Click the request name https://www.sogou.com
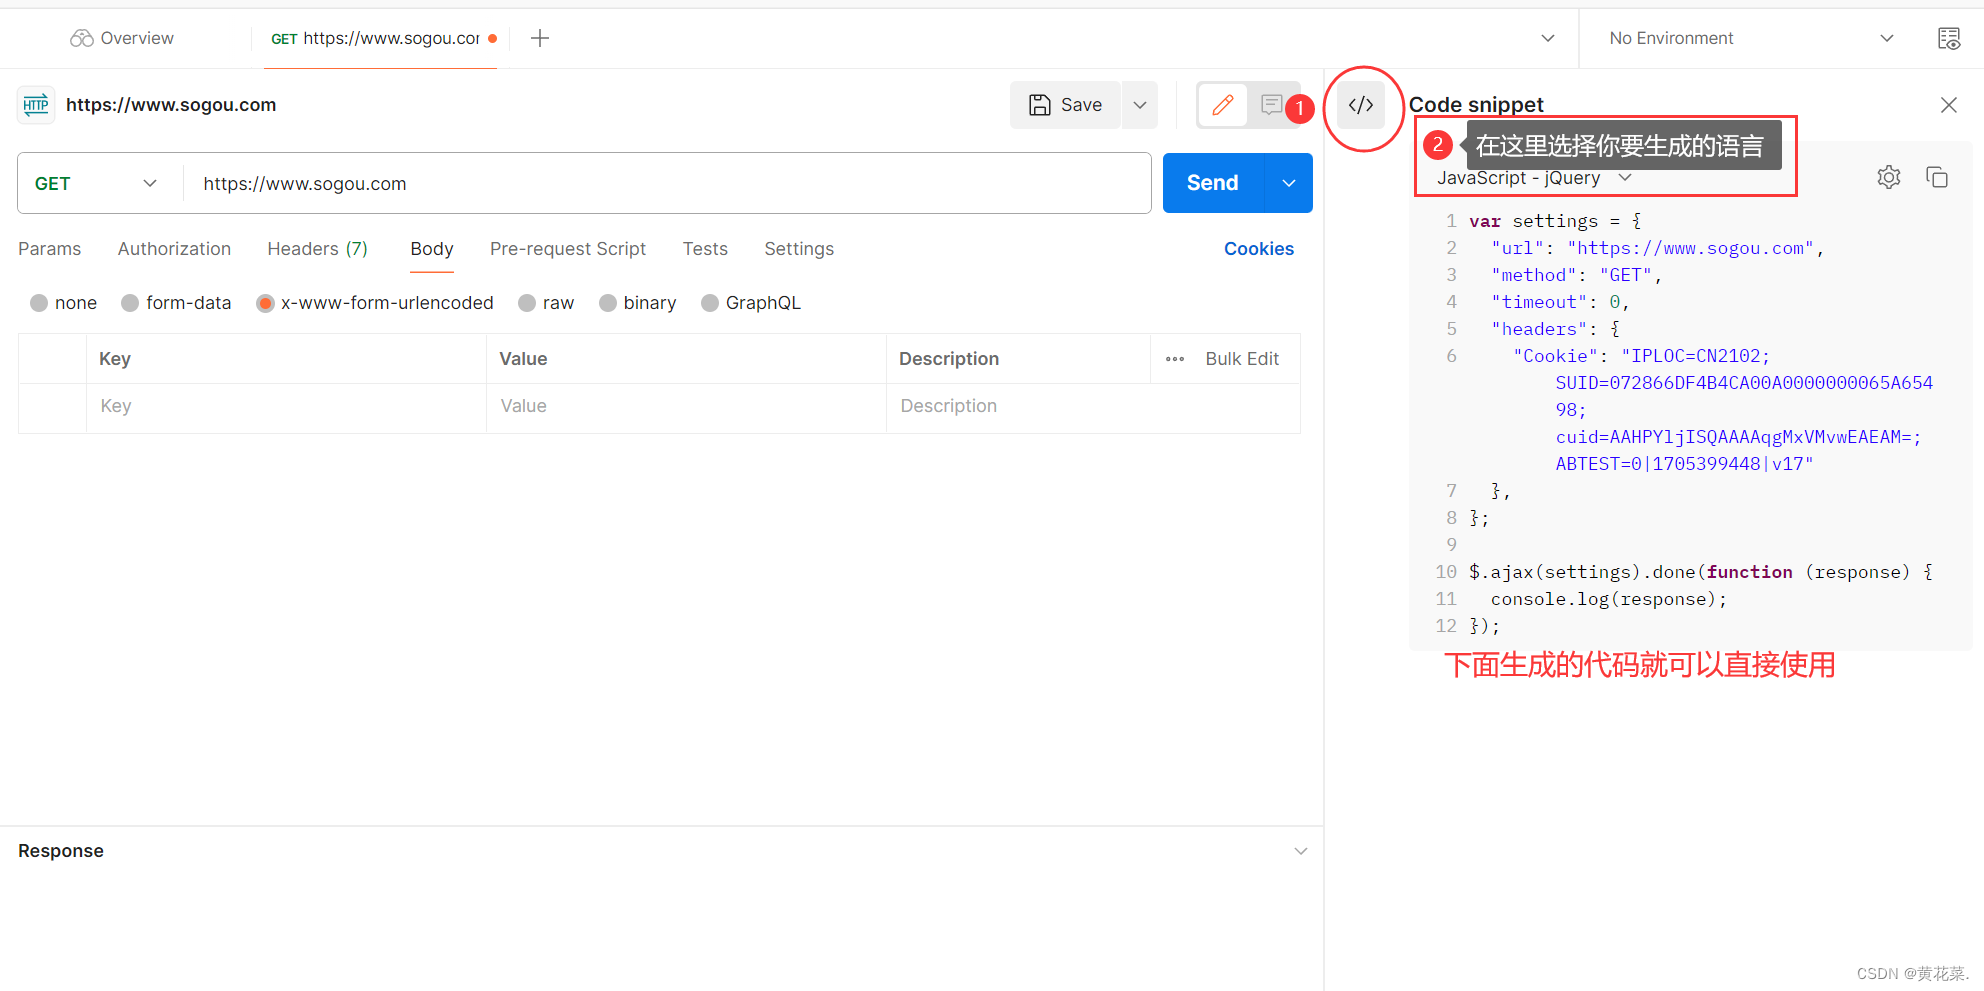 (x=171, y=105)
